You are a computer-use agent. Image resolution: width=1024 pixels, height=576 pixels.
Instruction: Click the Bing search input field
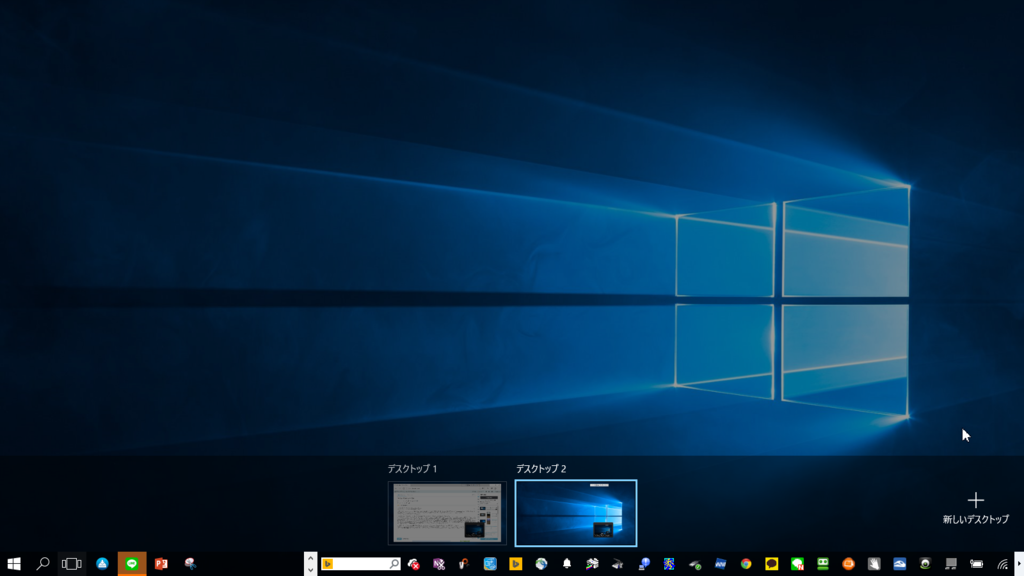(x=360, y=564)
